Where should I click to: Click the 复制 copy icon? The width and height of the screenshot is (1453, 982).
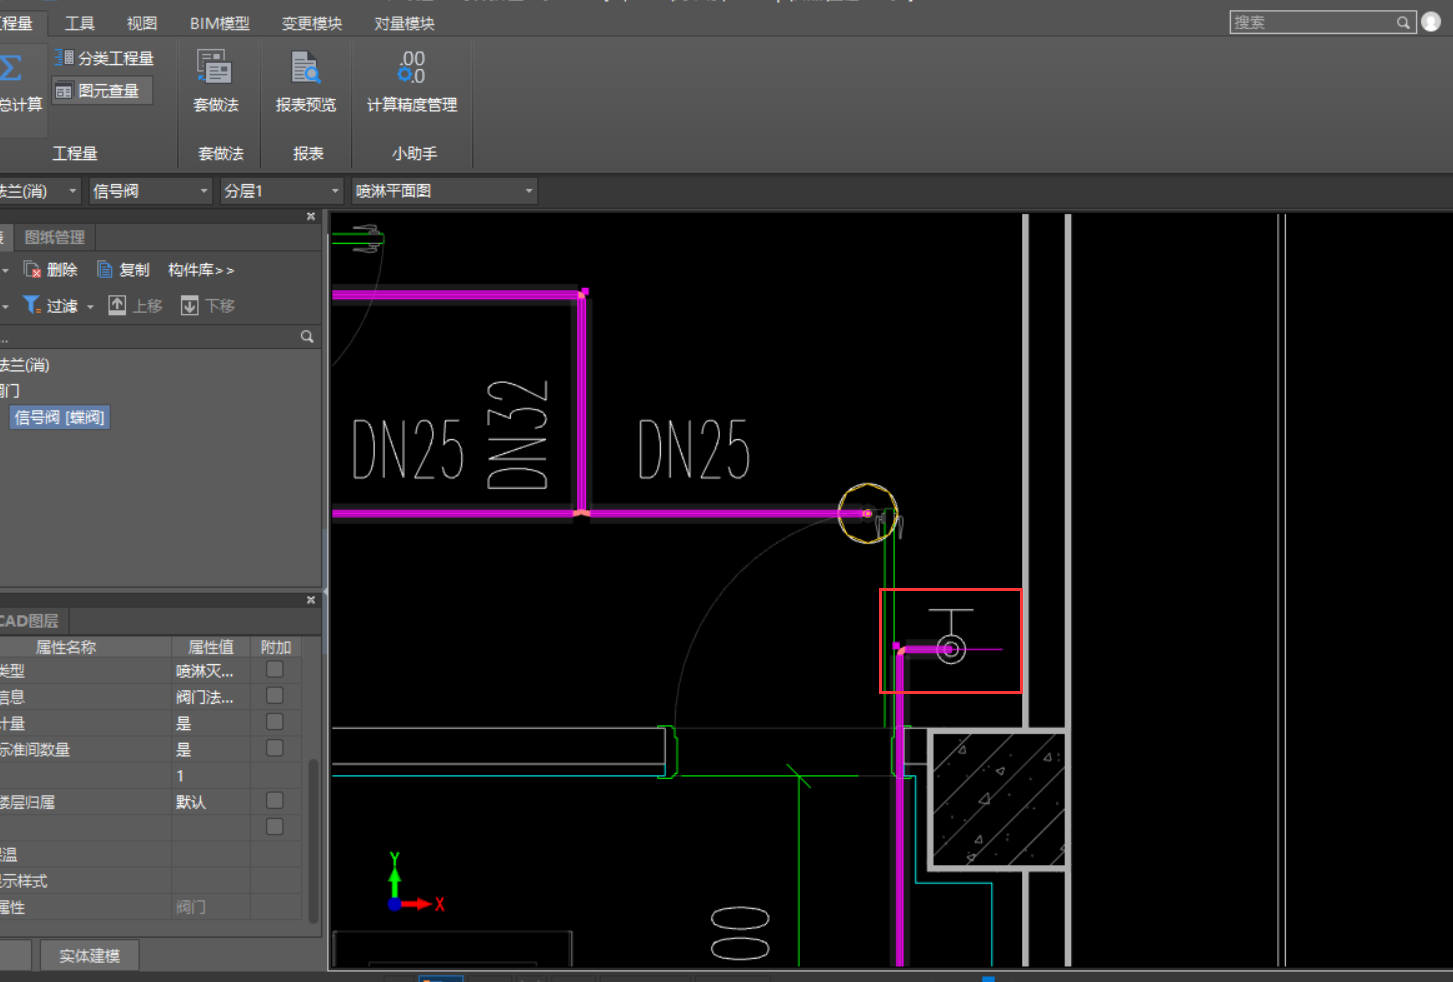point(105,270)
